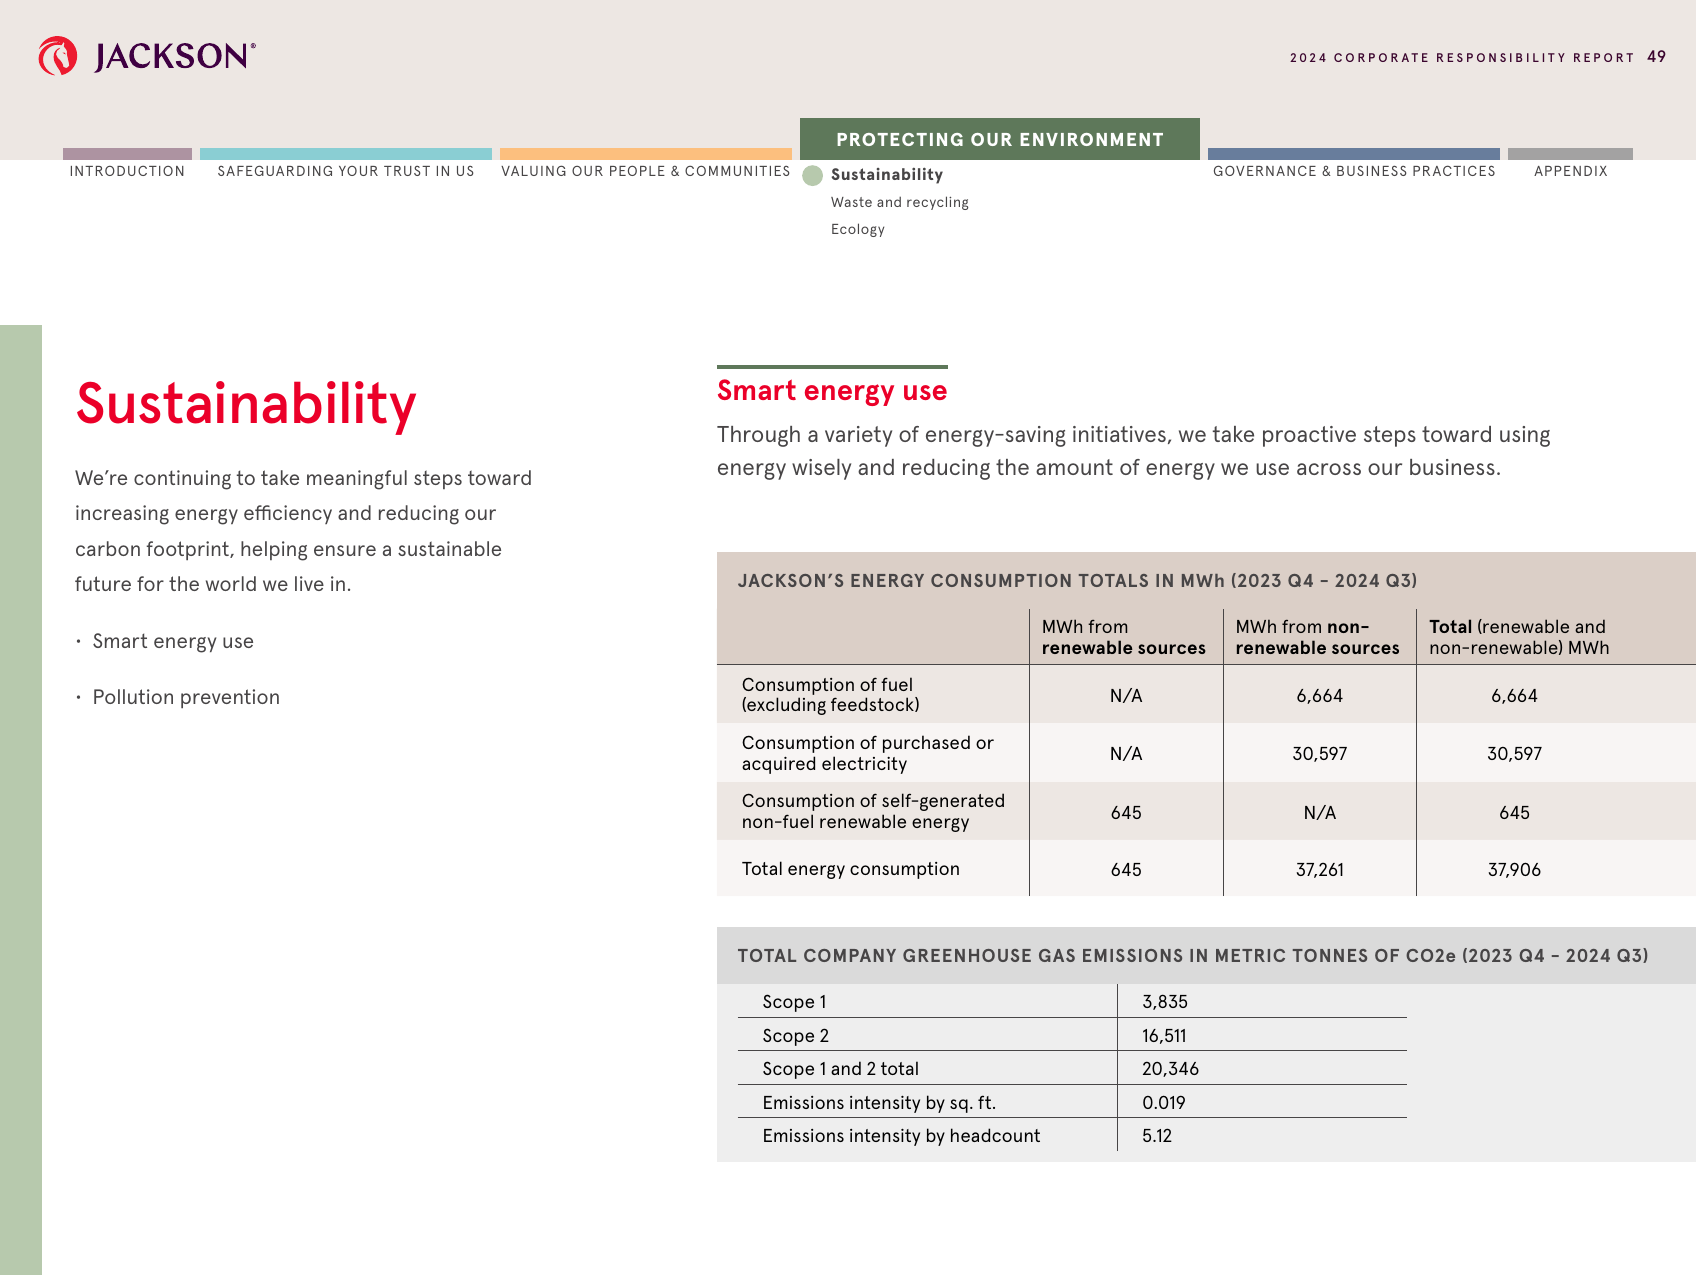
Task: Click Emissions intensity by sq. ft. label
Action: [x=879, y=1103]
